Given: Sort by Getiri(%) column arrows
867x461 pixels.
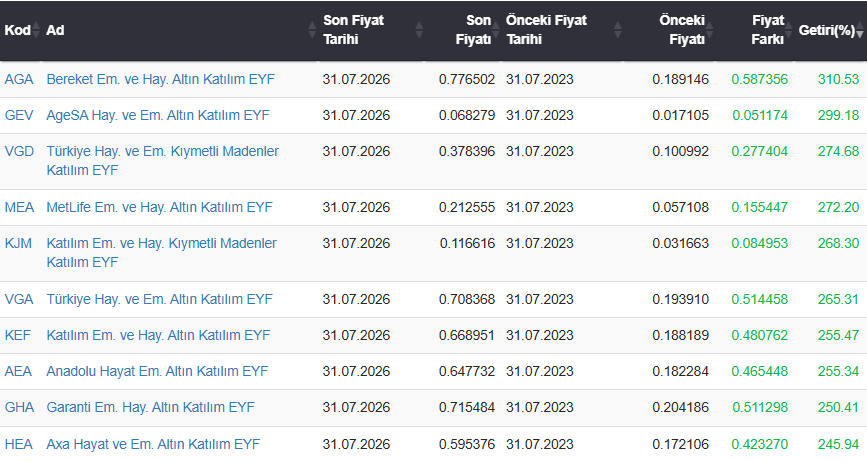Looking at the screenshot, I should (x=860, y=30).
